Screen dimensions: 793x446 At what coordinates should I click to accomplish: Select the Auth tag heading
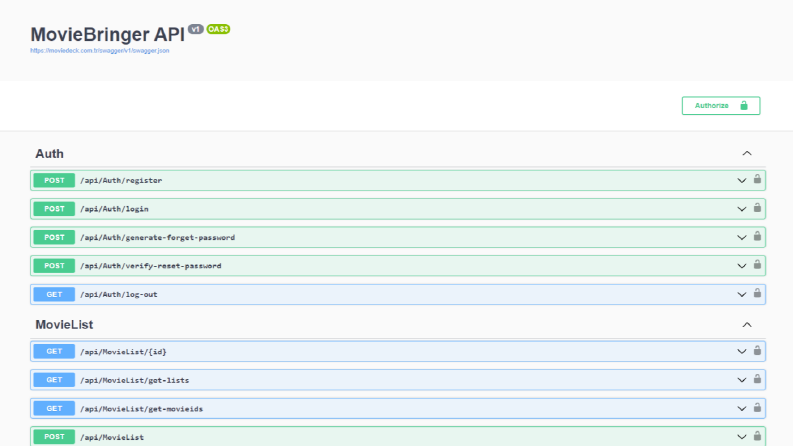click(50, 154)
